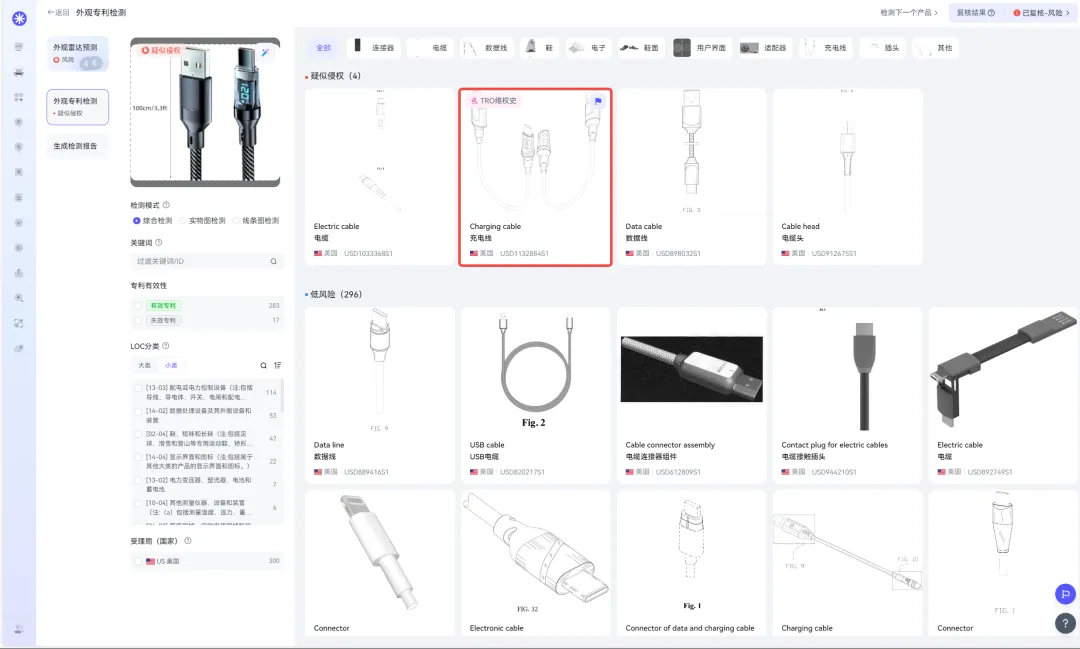Filter by 数据线 category

tap(487, 48)
